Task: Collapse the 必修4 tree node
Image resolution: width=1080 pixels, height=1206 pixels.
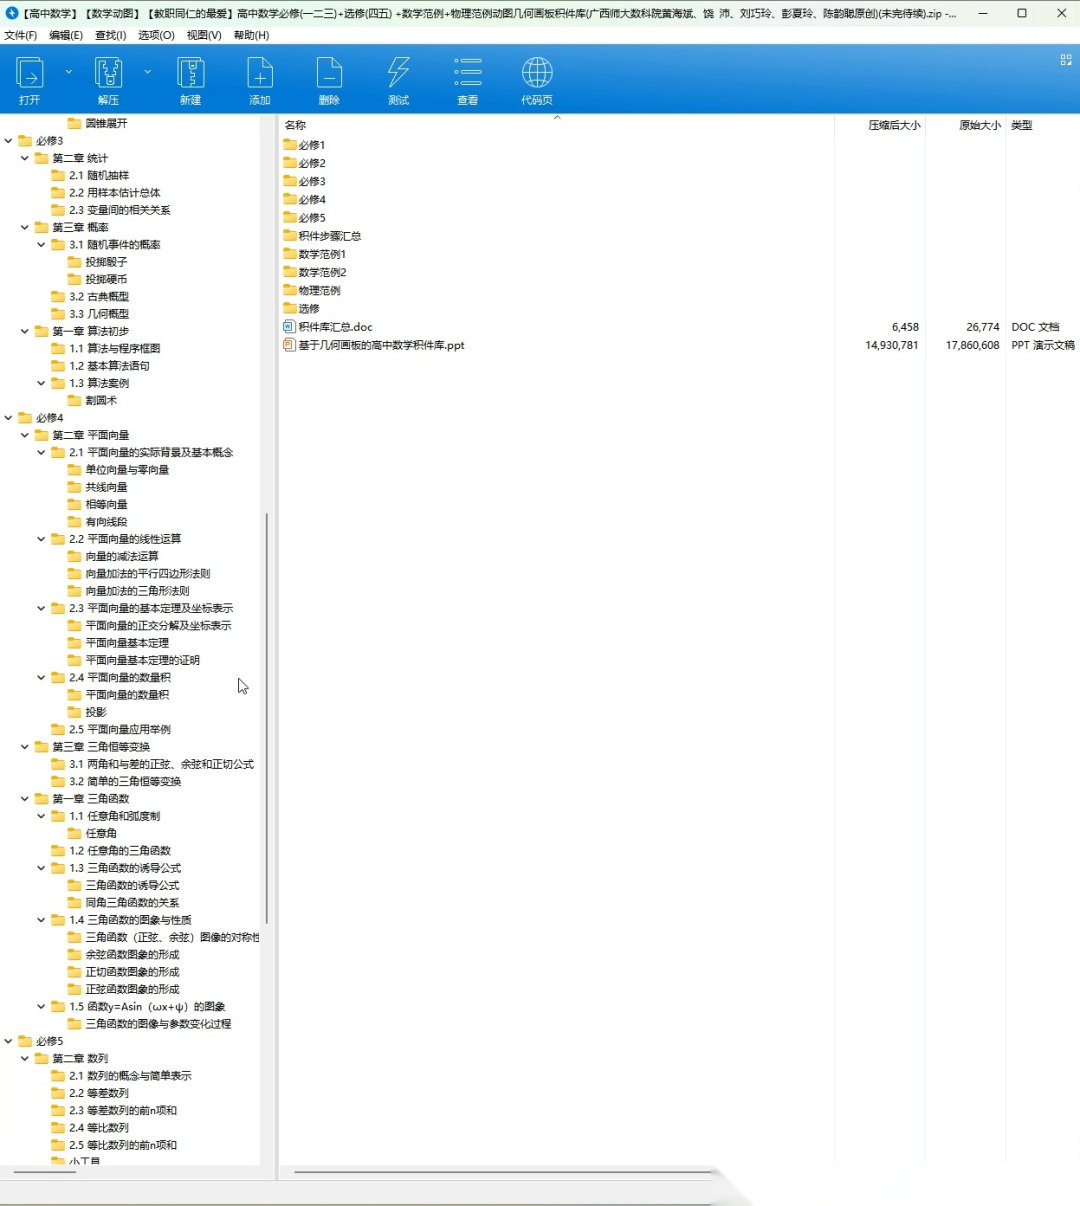Action: 9,418
